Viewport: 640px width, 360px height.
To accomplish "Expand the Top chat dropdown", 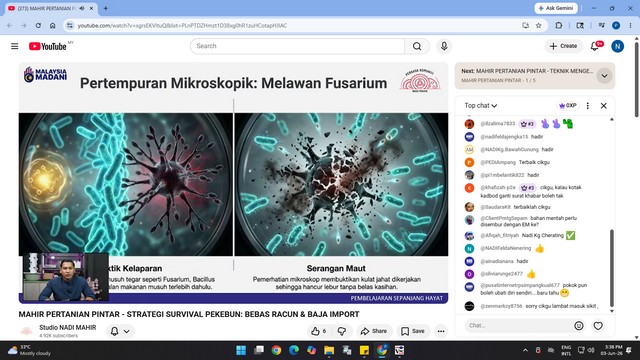I will [x=480, y=106].
